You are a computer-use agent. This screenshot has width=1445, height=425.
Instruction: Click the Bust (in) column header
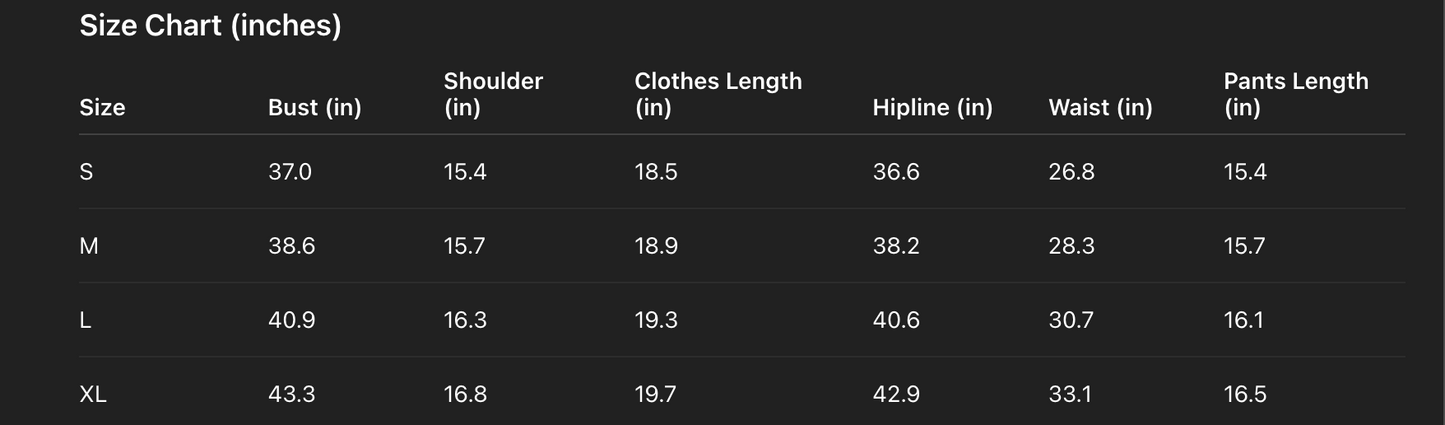314,108
